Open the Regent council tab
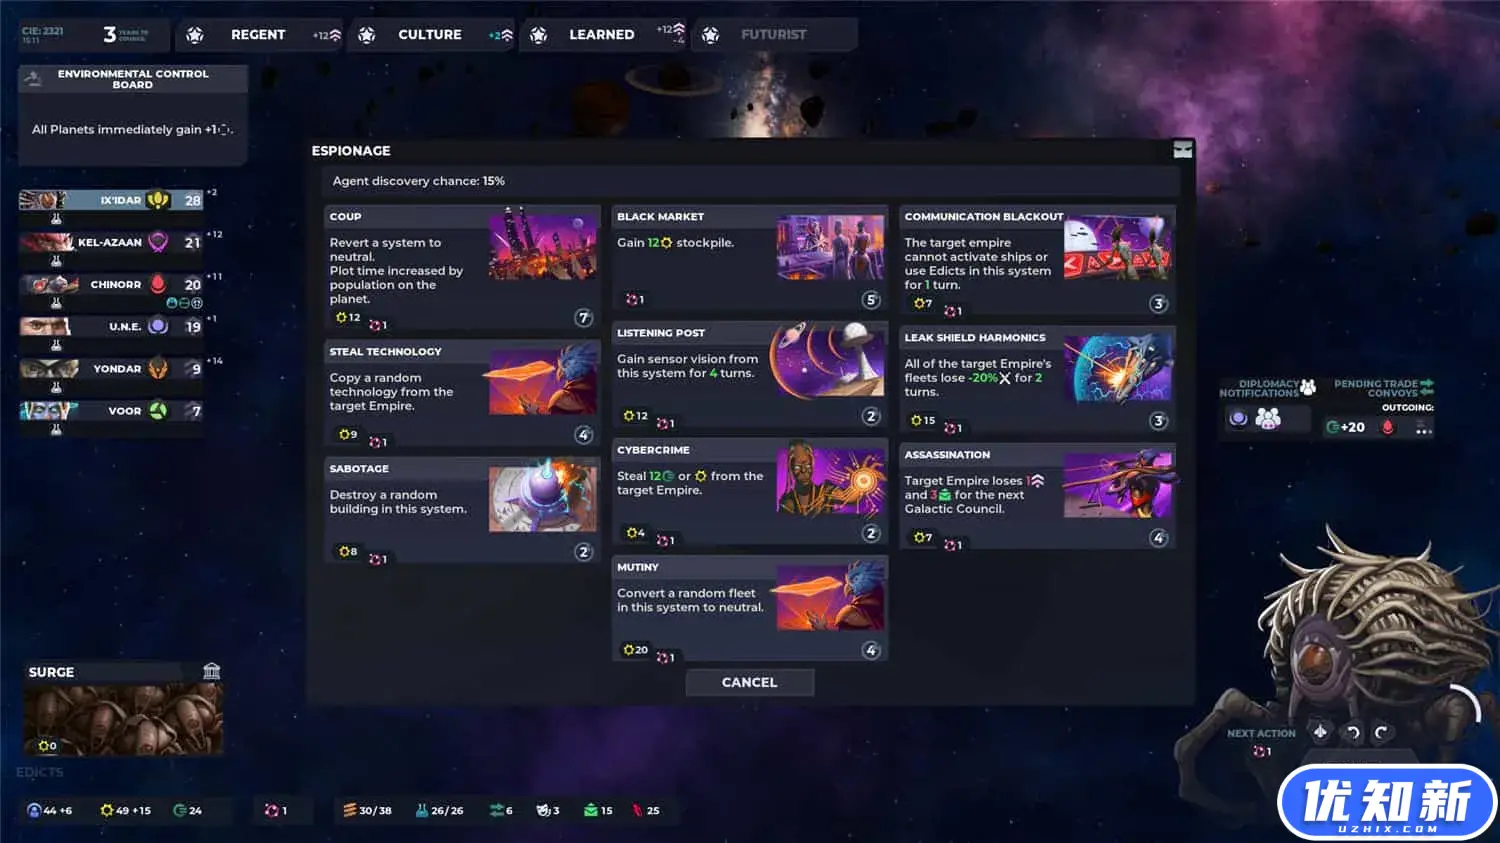The image size is (1500, 843). (x=258, y=35)
